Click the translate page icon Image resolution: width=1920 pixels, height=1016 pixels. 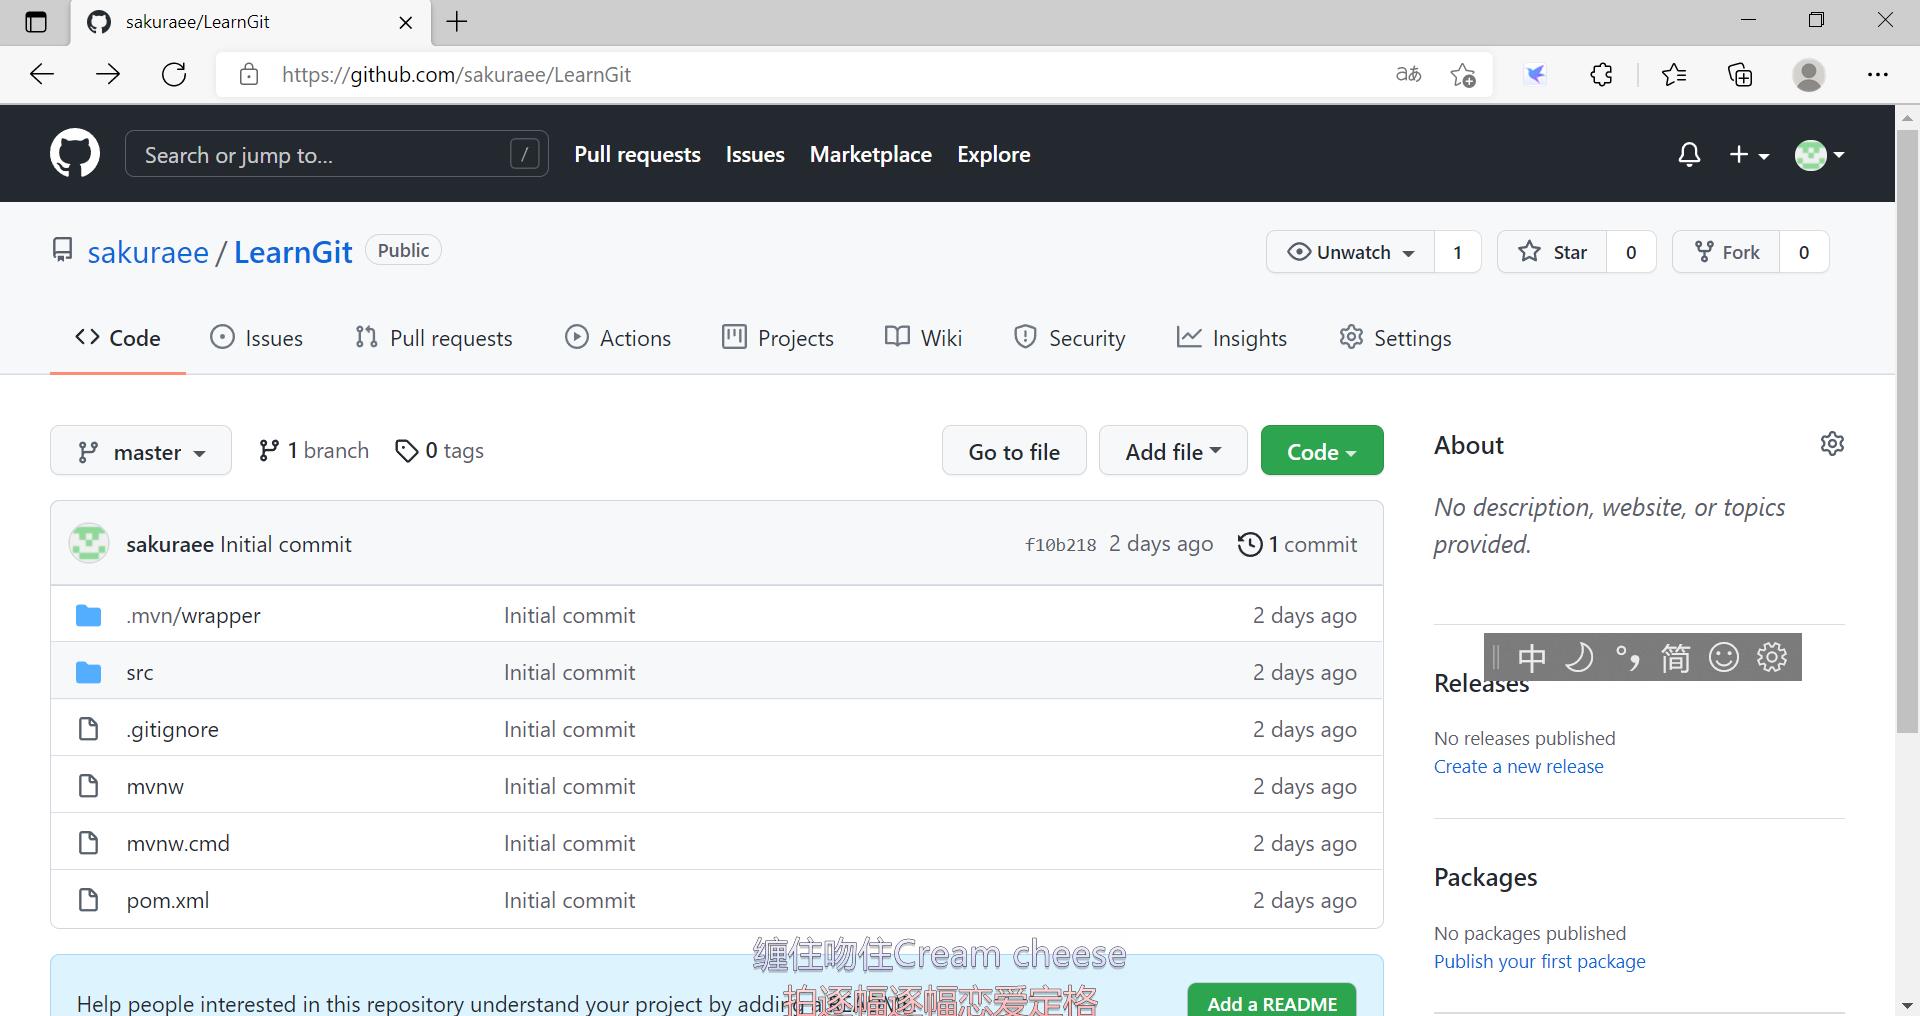click(x=1408, y=74)
